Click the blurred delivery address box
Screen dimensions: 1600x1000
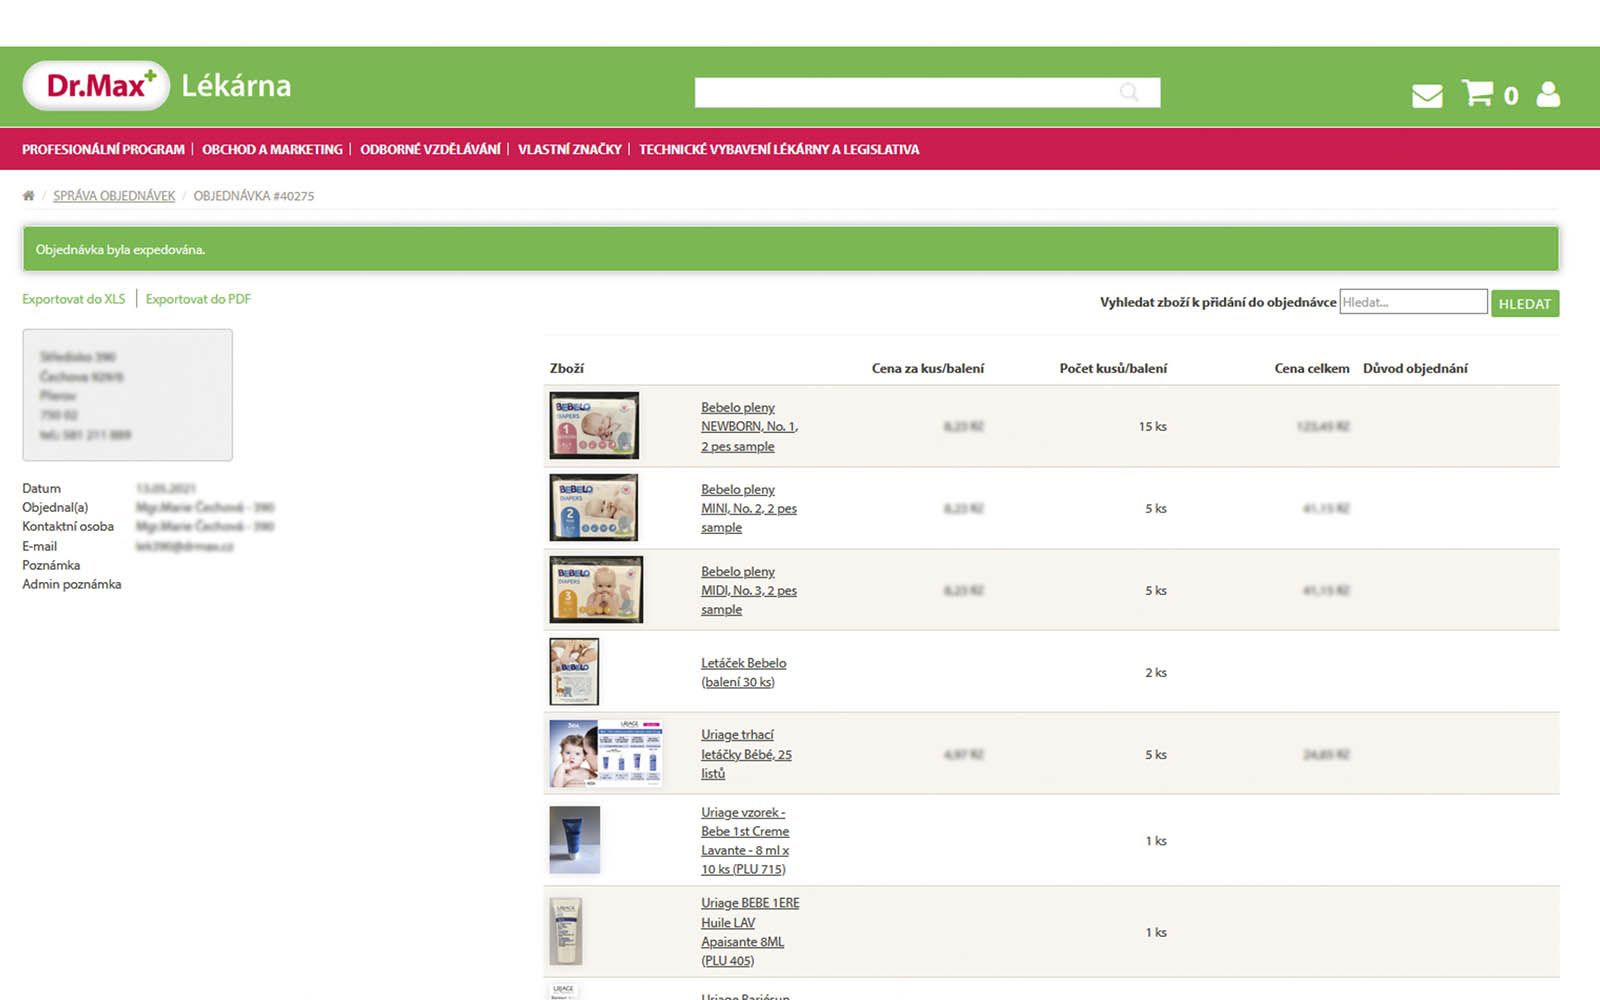click(128, 395)
